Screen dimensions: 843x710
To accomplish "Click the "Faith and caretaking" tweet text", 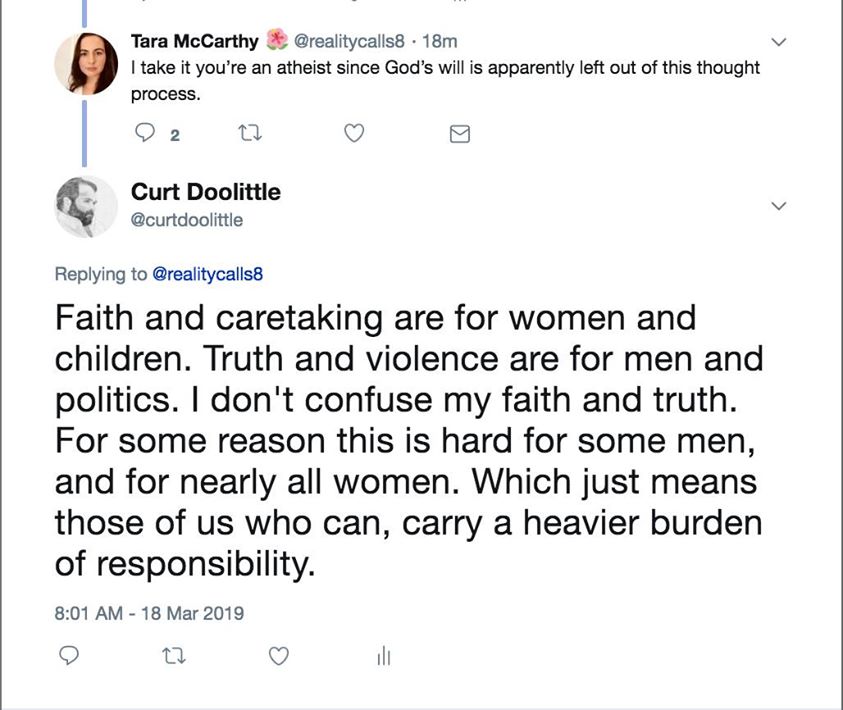I will 400,441.
